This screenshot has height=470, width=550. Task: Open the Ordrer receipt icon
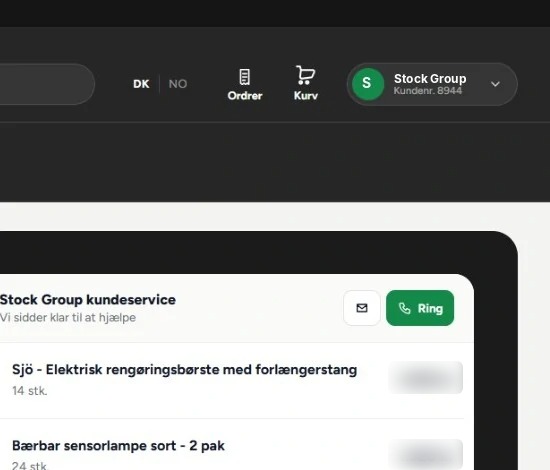(244, 76)
